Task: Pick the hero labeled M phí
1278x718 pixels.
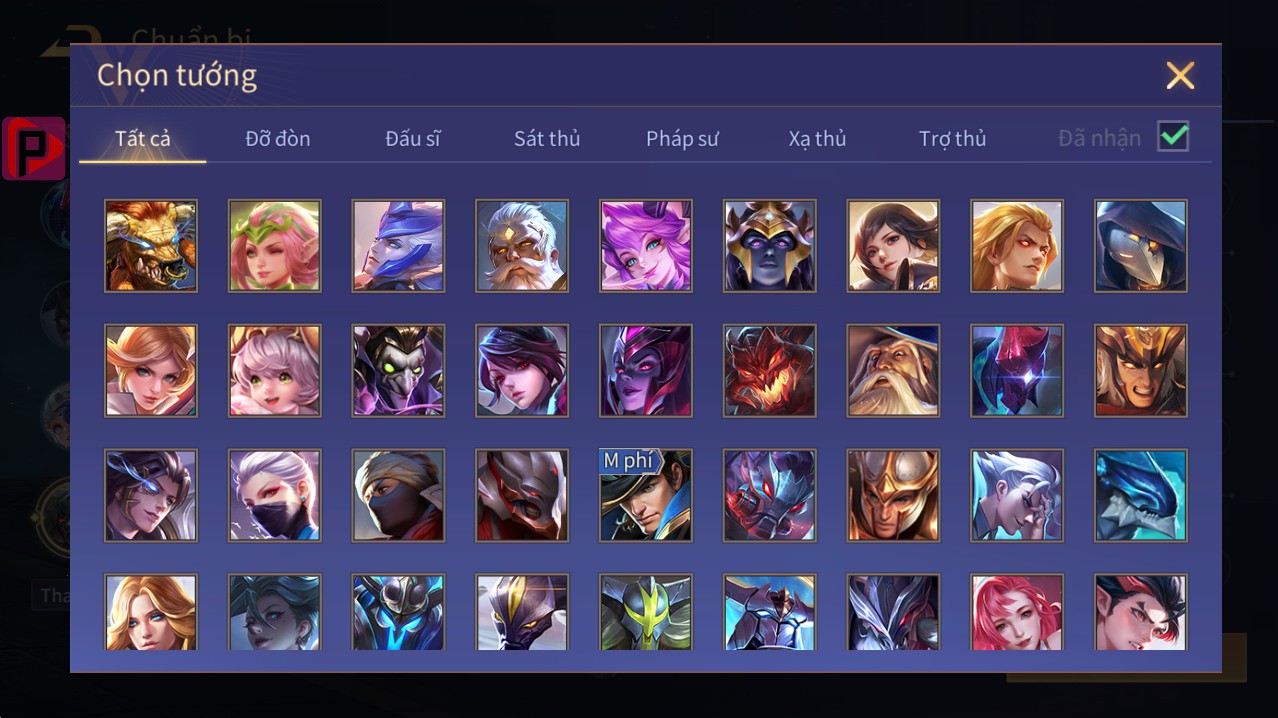Action: [646, 496]
